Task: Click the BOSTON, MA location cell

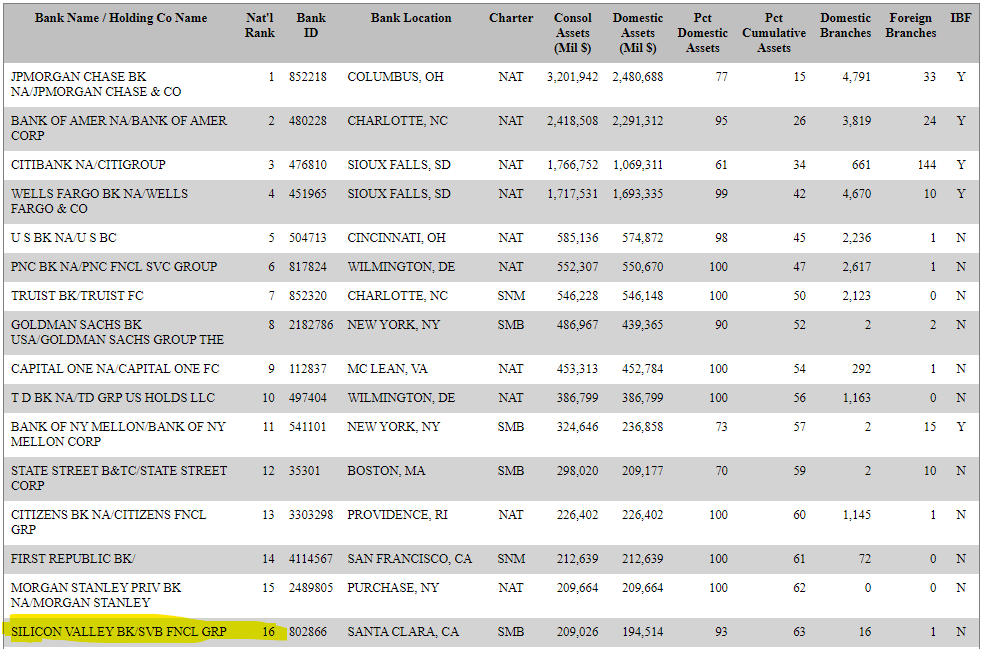Action: (386, 471)
